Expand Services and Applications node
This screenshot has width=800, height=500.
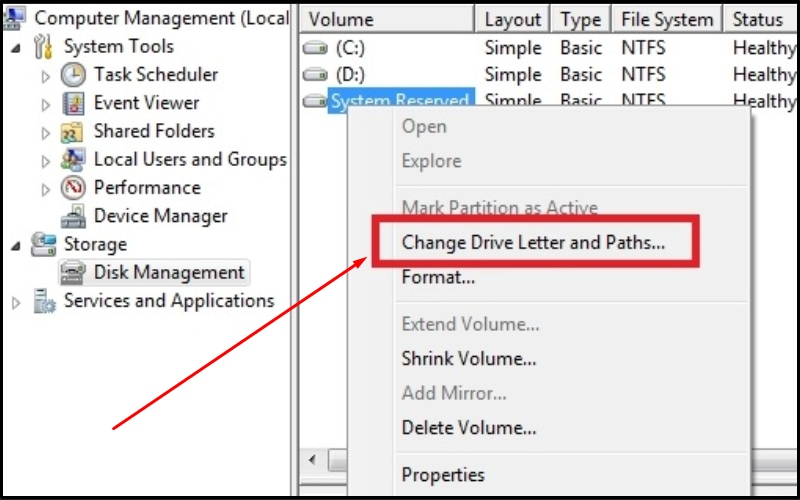coord(16,303)
